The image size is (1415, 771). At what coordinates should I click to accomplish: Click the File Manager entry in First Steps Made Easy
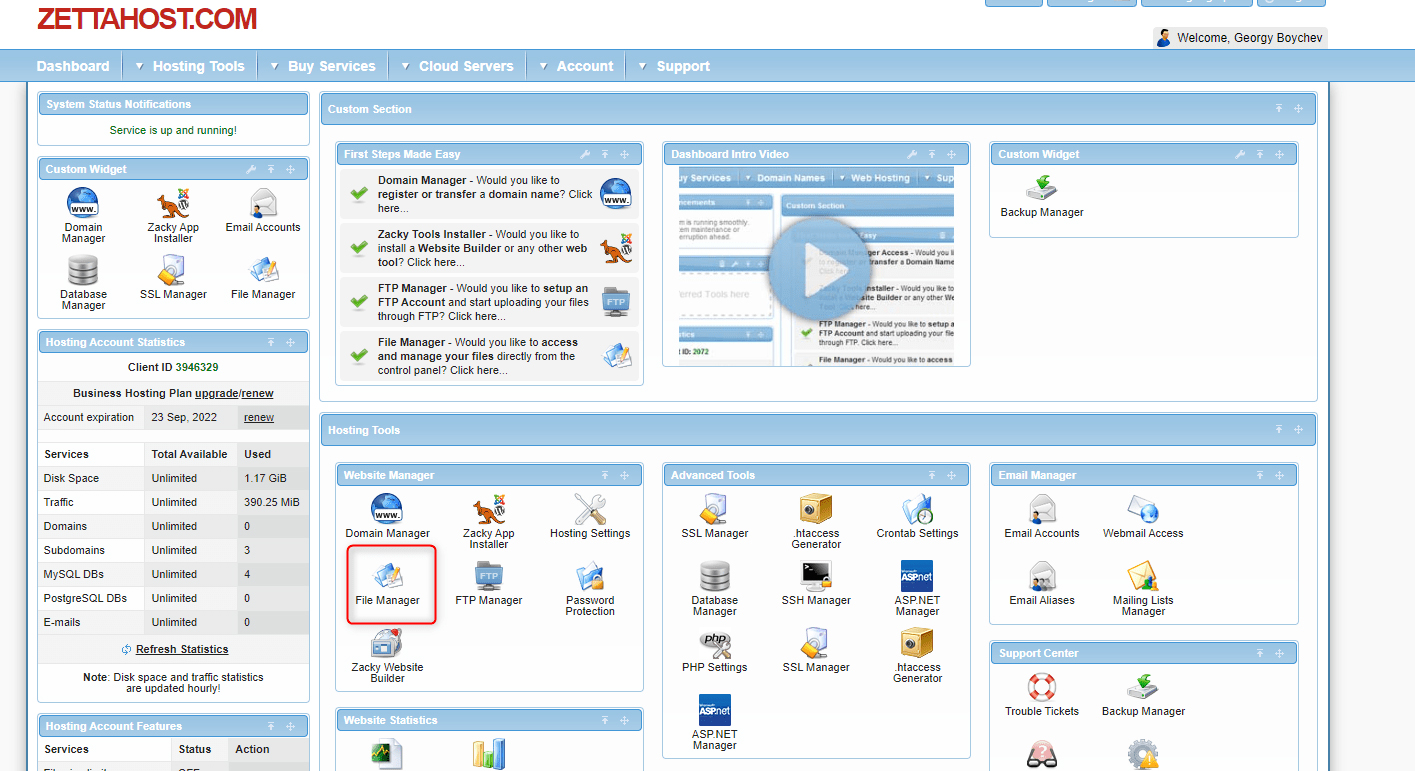[489, 356]
